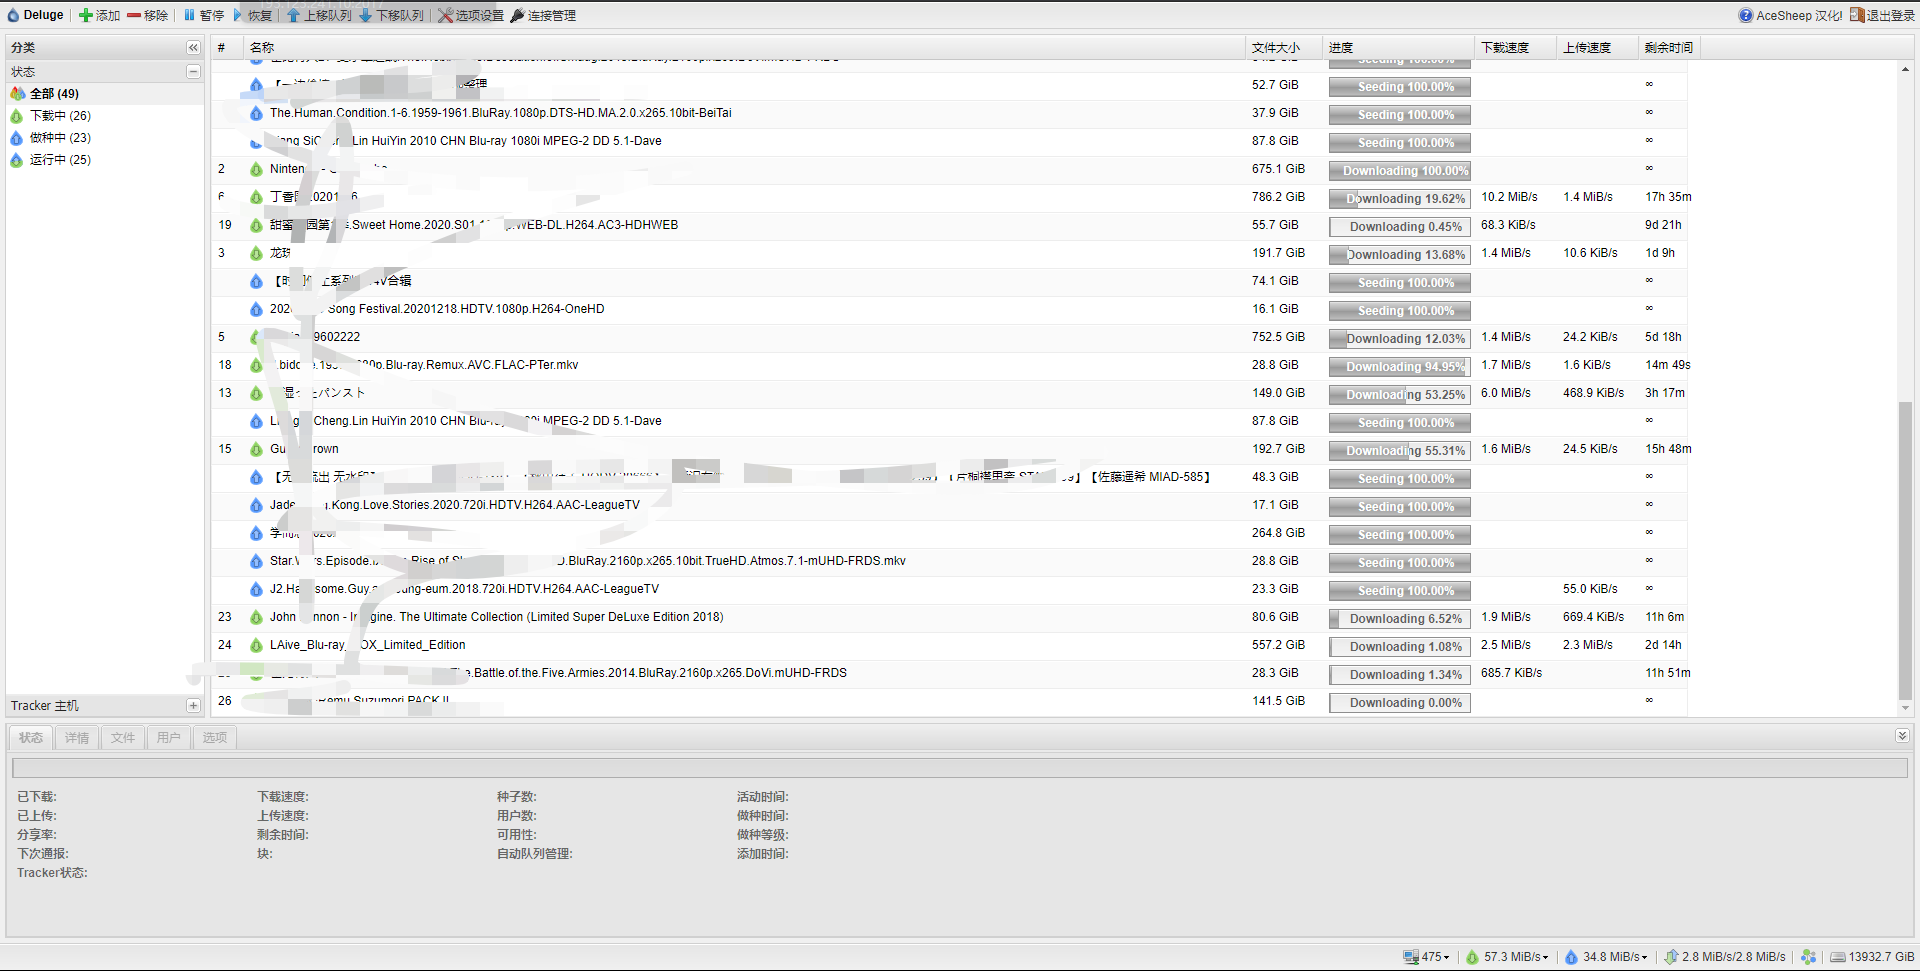Screen dimensions: 1920x971
Task: Open the connections limit dropdown showing 475
Action: pyautogui.click(x=1427, y=957)
